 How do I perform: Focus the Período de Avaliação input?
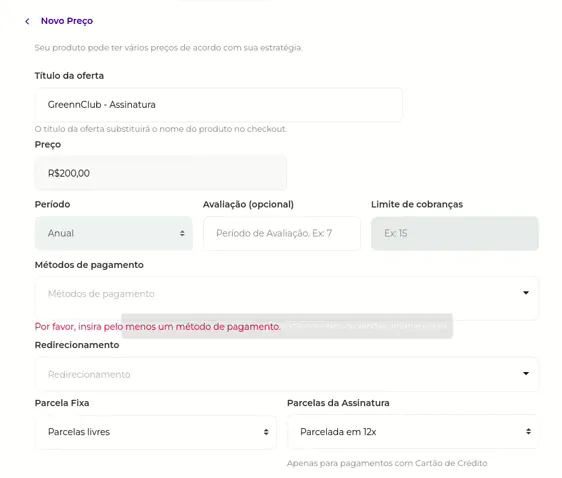tap(282, 233)
